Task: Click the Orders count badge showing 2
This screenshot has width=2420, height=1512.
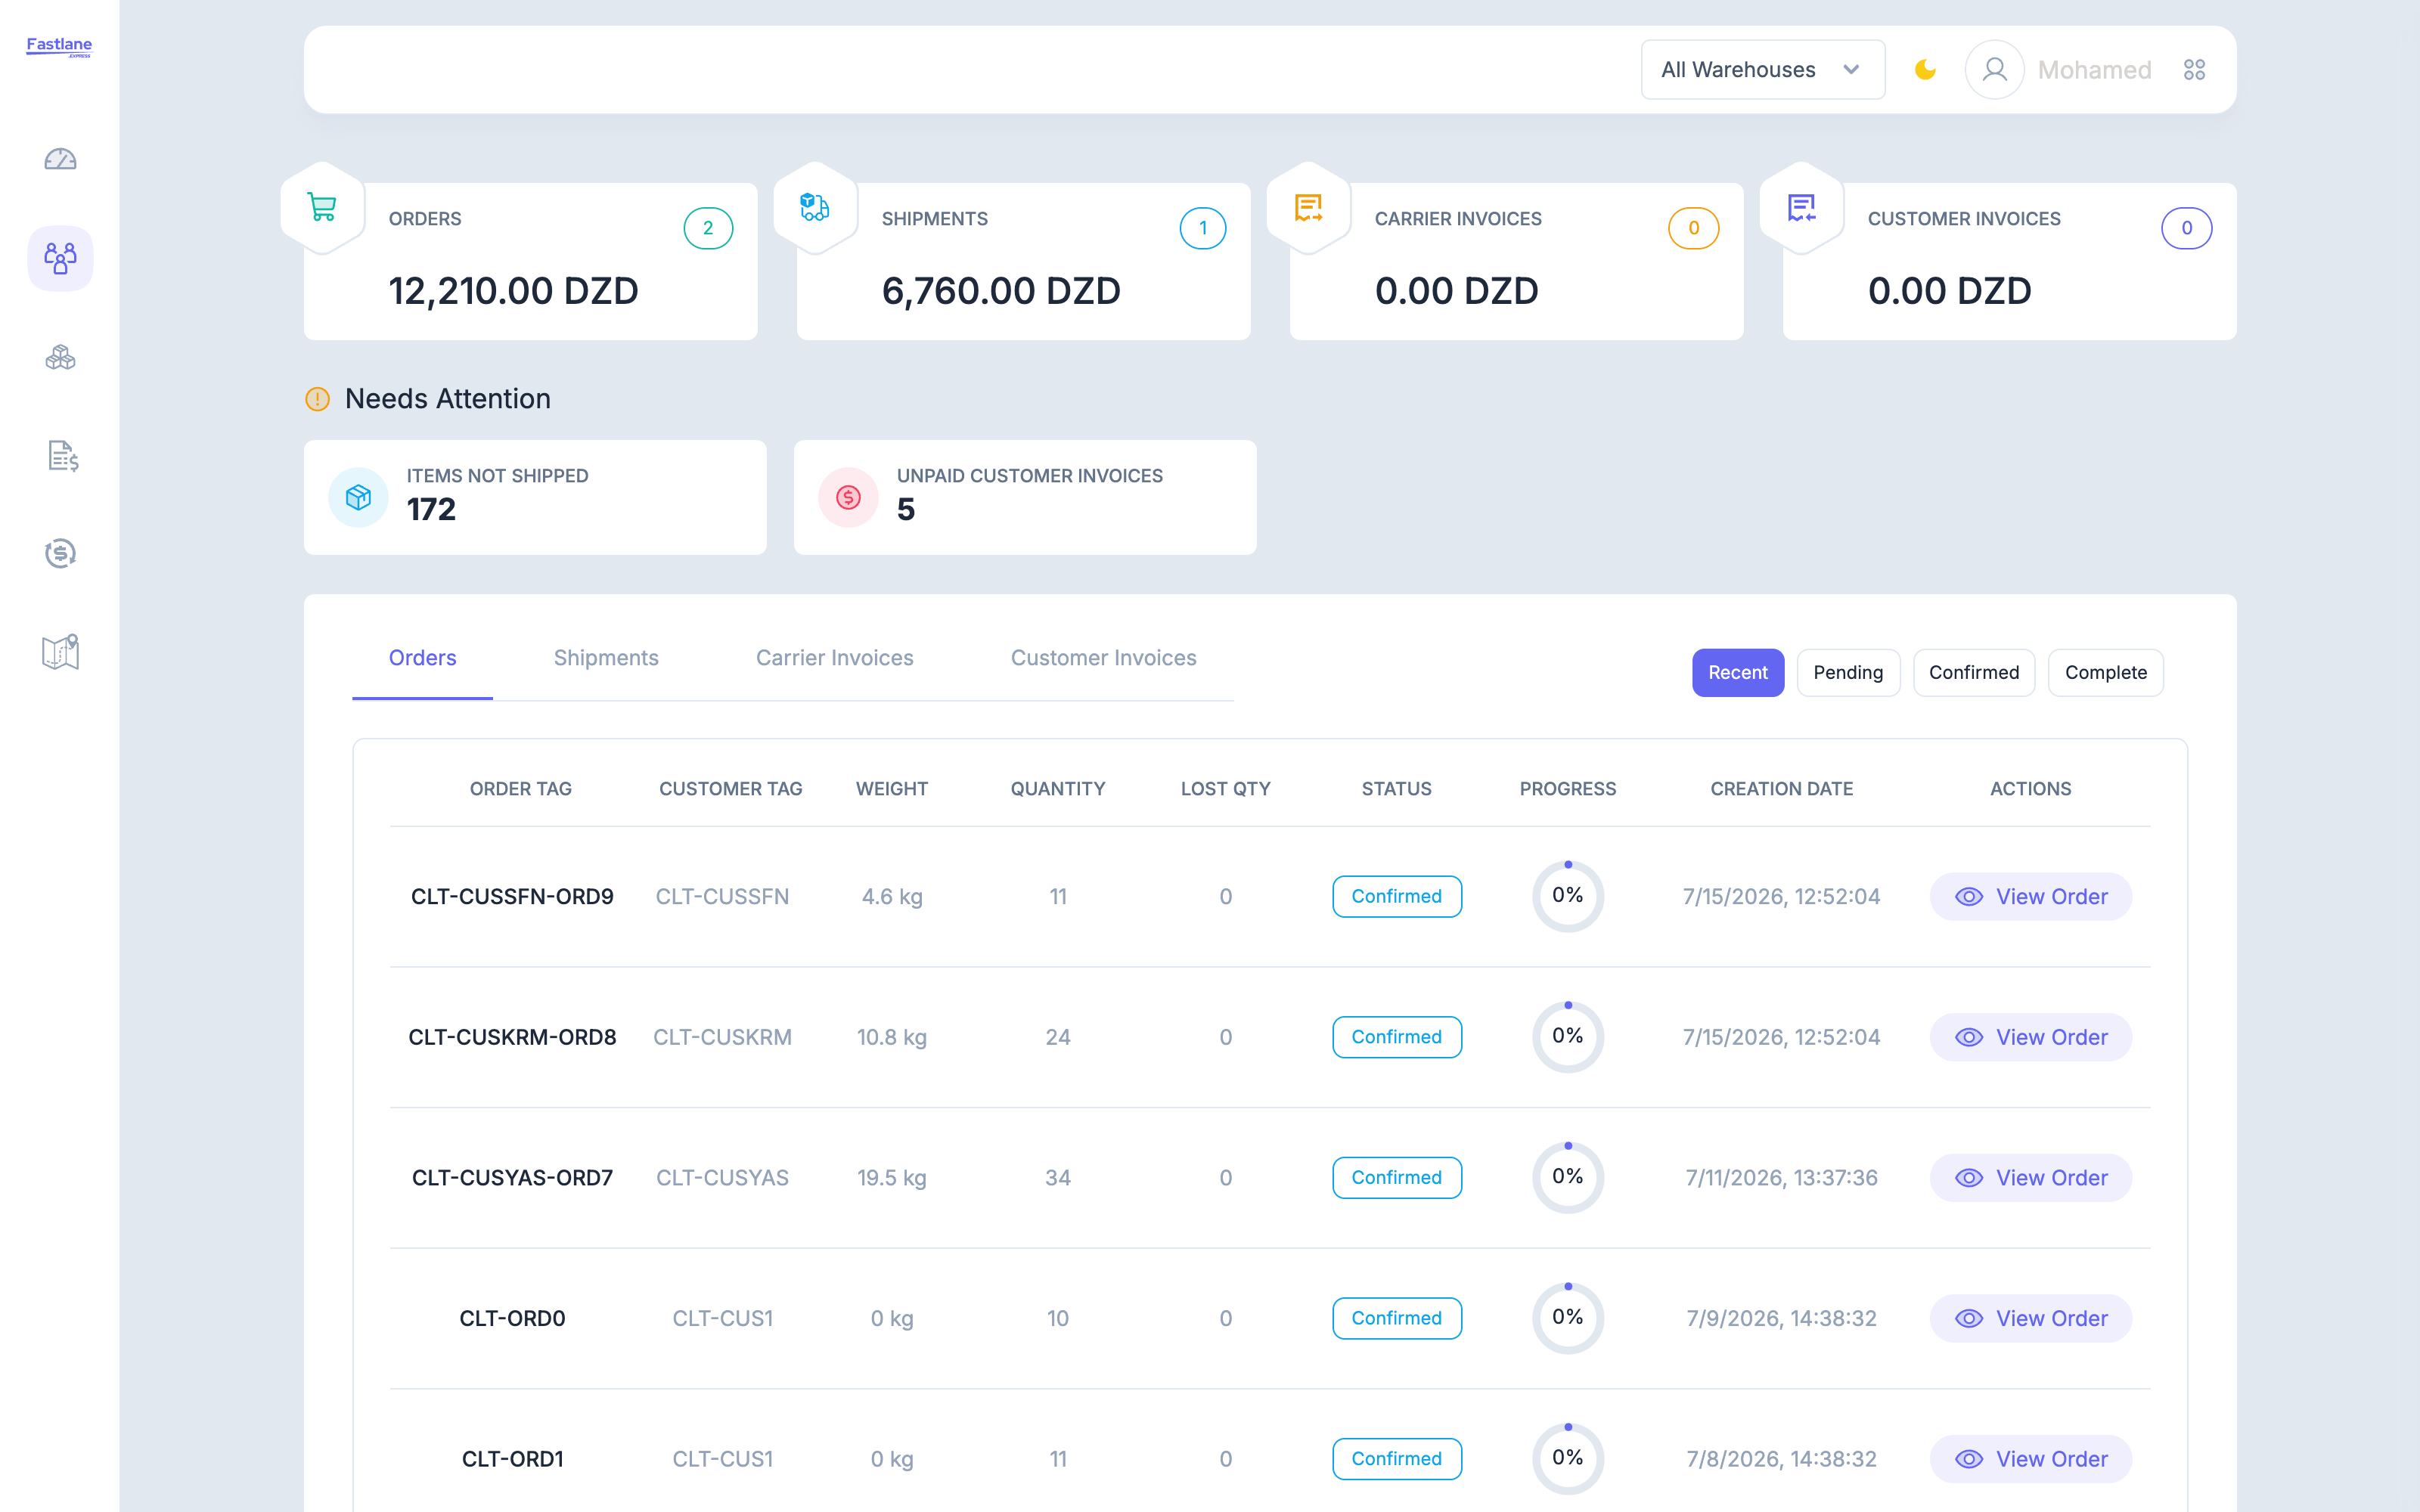Action: tap(708, 228)
